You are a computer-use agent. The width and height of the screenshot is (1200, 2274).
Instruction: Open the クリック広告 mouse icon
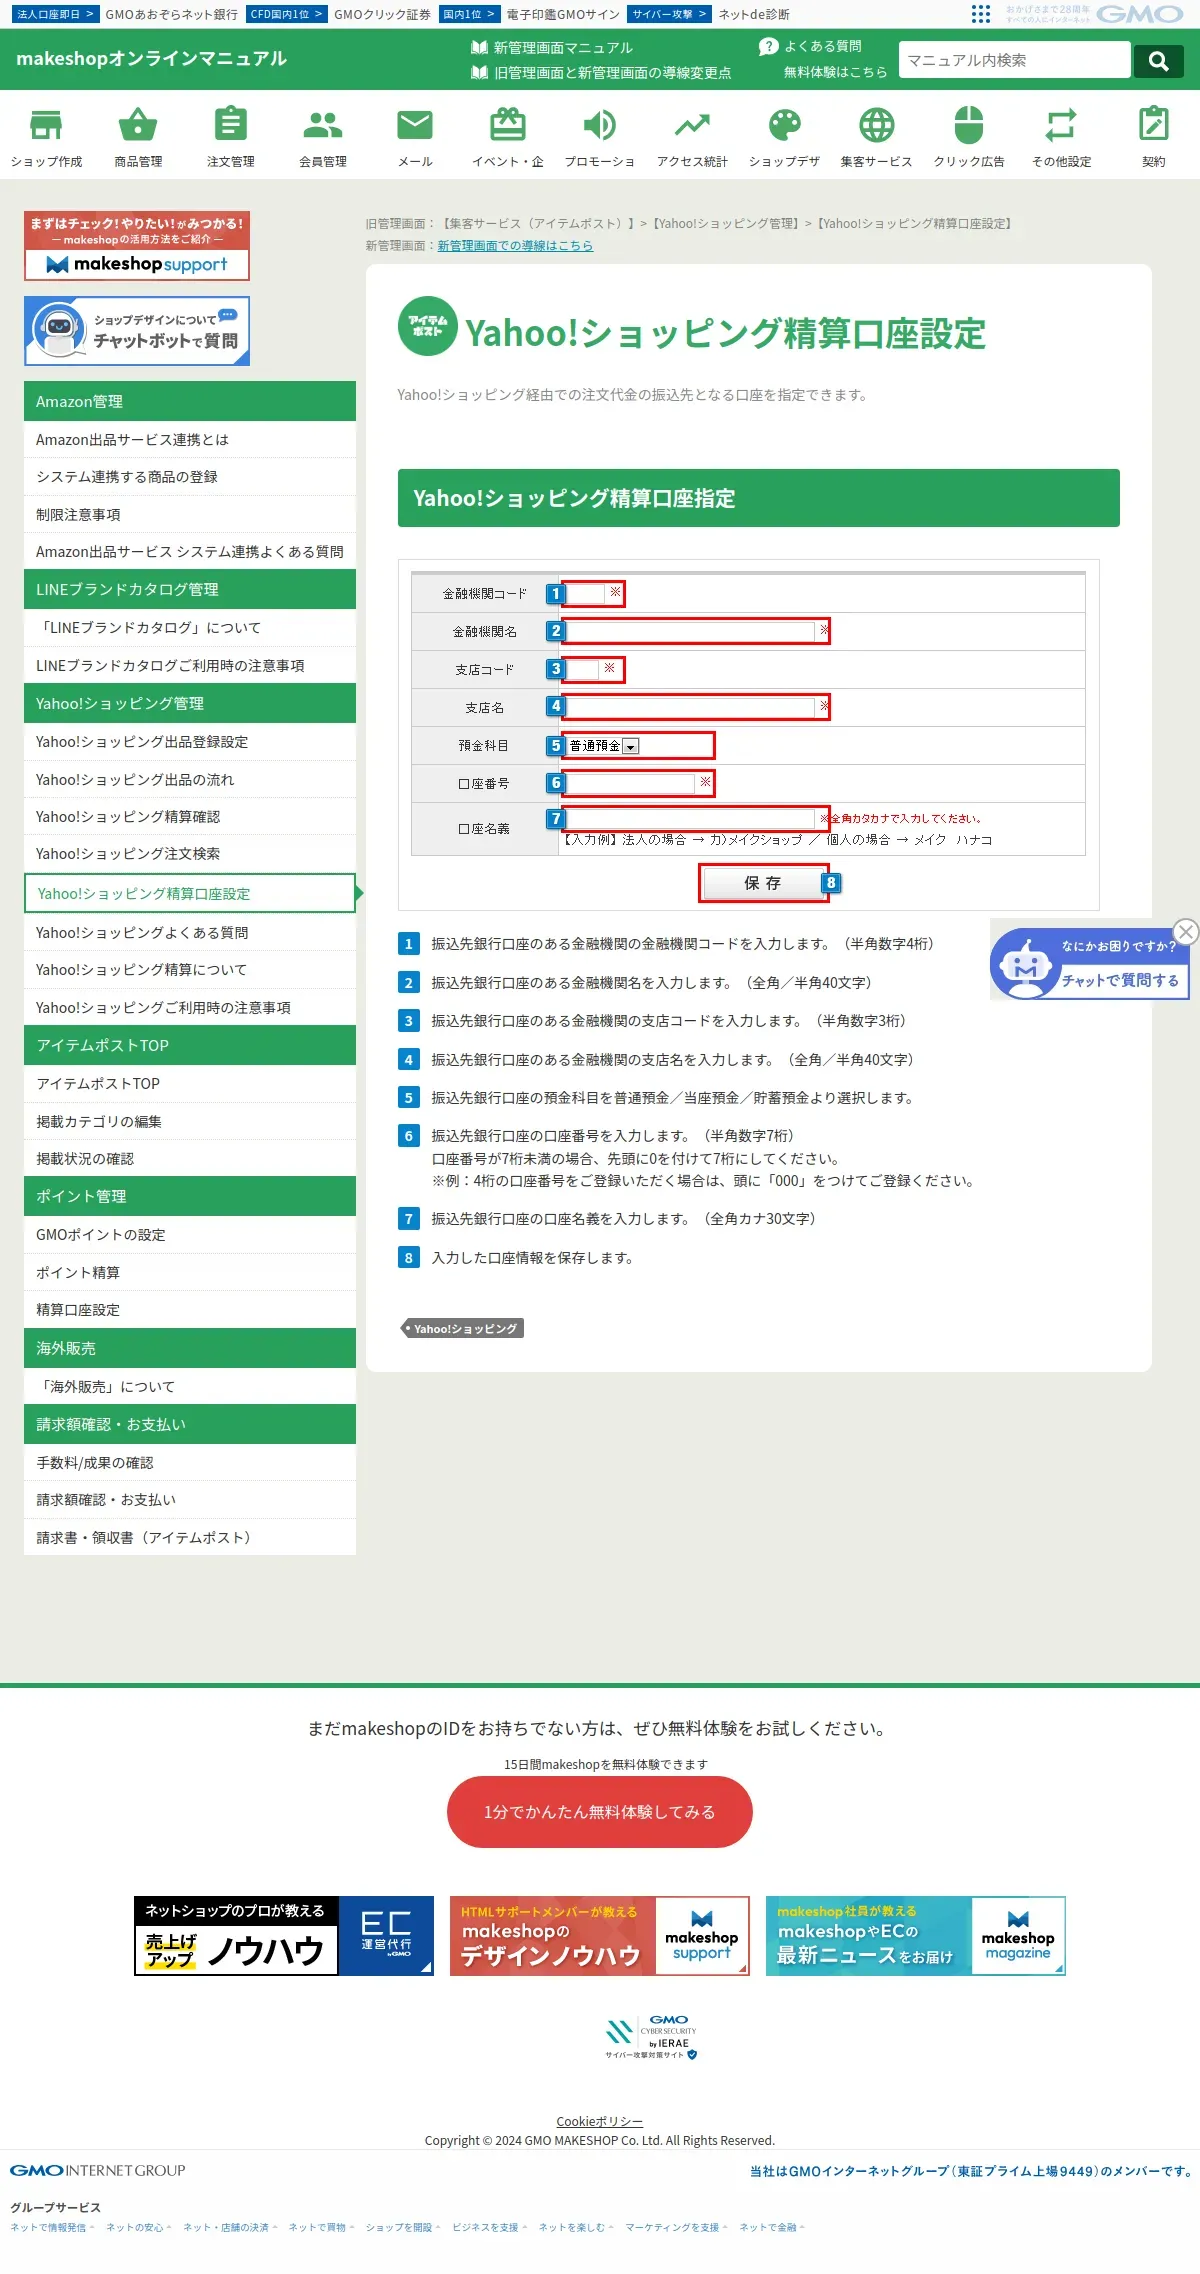[x=969, y=125]
